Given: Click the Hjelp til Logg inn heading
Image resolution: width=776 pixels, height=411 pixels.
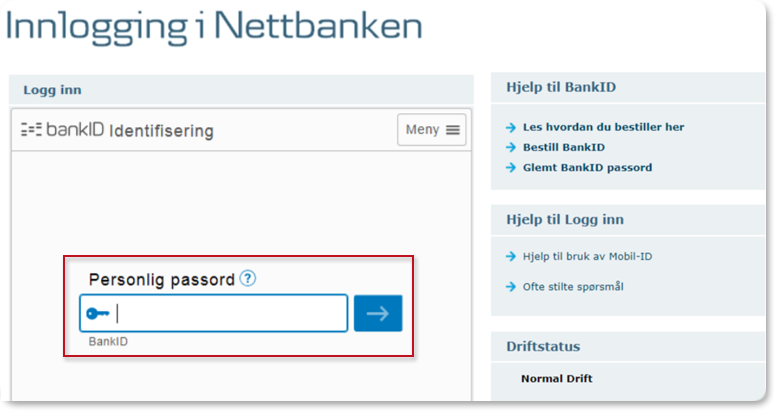Looking at the screenshot, I should click(566, 219).
